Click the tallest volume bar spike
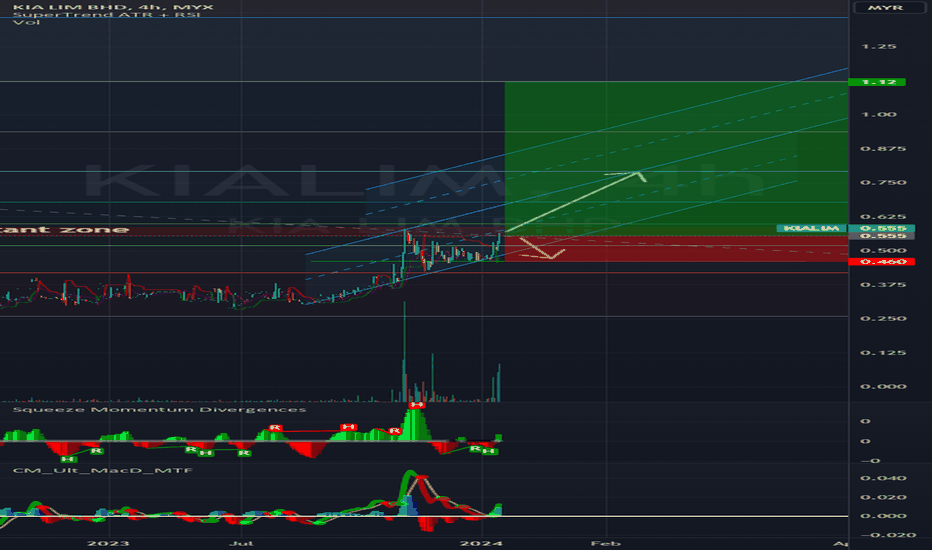This screenshot has width=932, height=550. click(405, 352)
